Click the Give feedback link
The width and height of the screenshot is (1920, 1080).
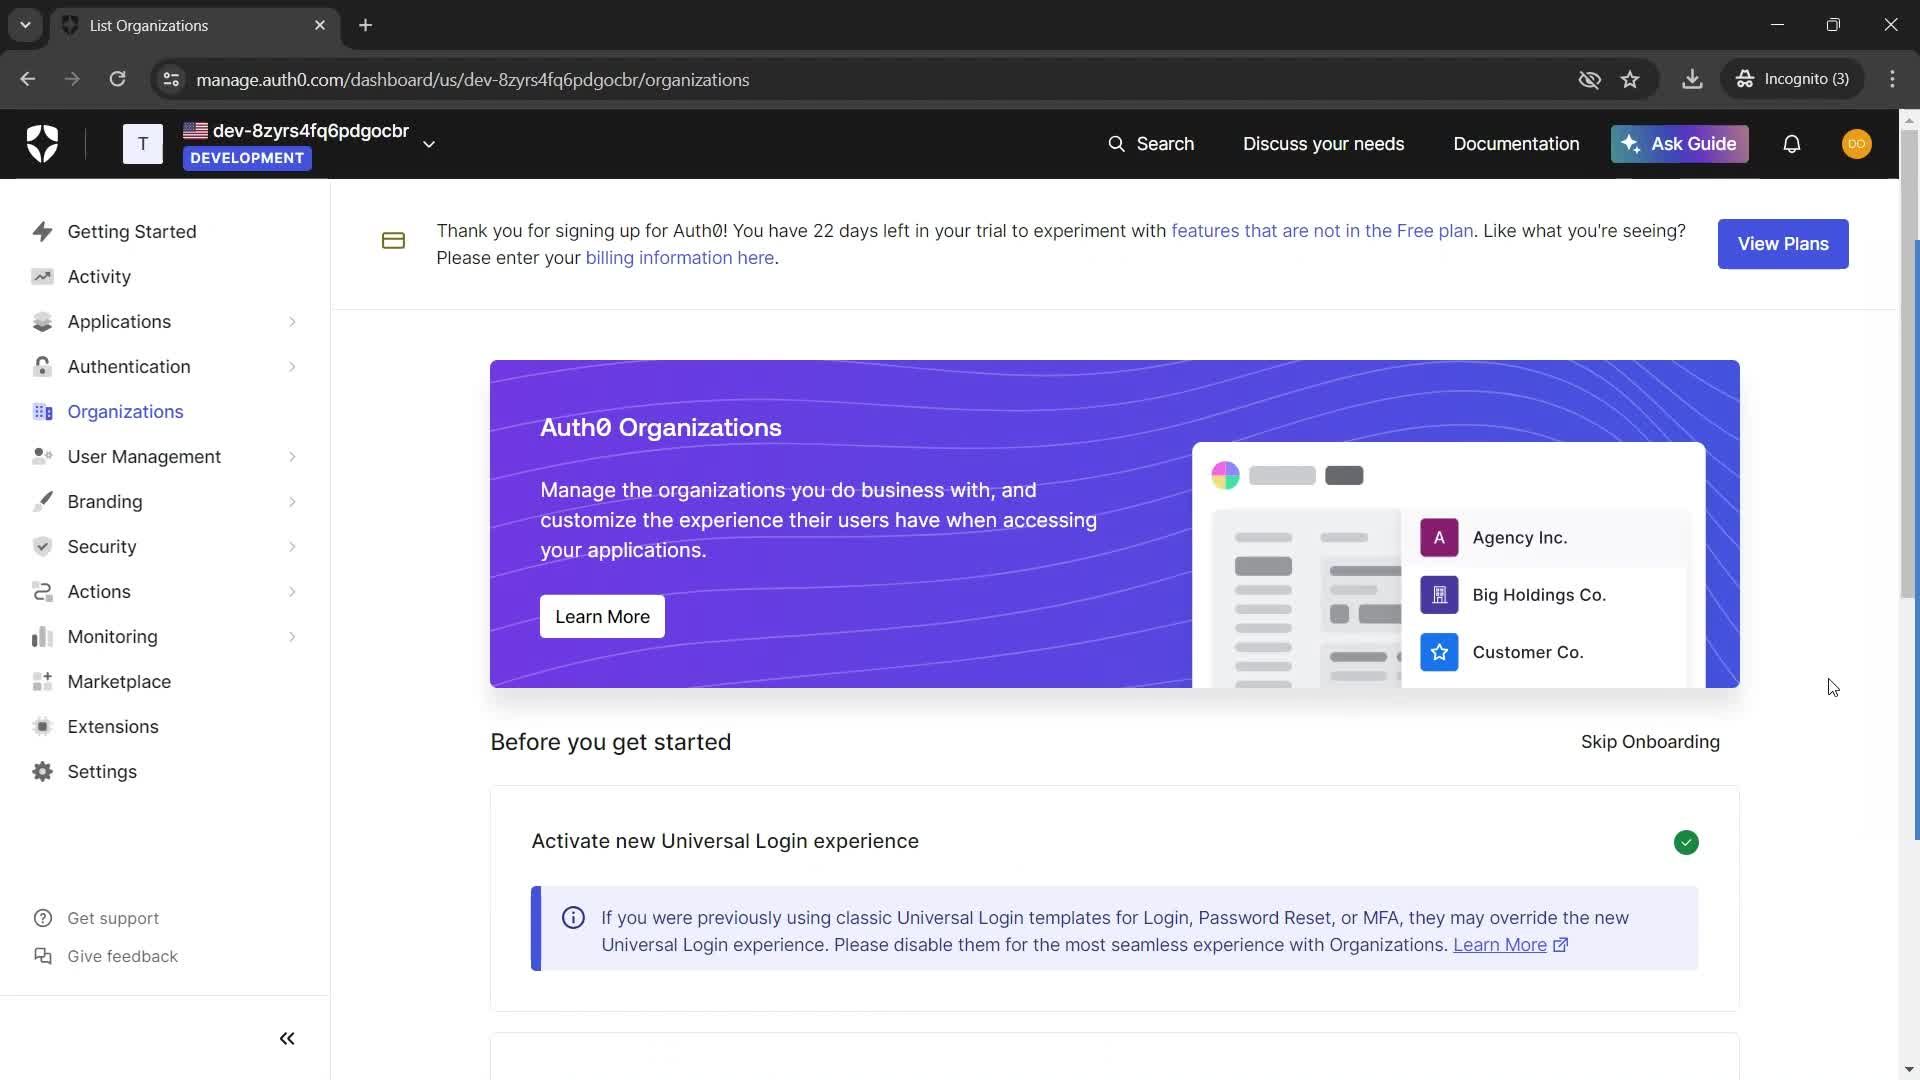[122, 956]
